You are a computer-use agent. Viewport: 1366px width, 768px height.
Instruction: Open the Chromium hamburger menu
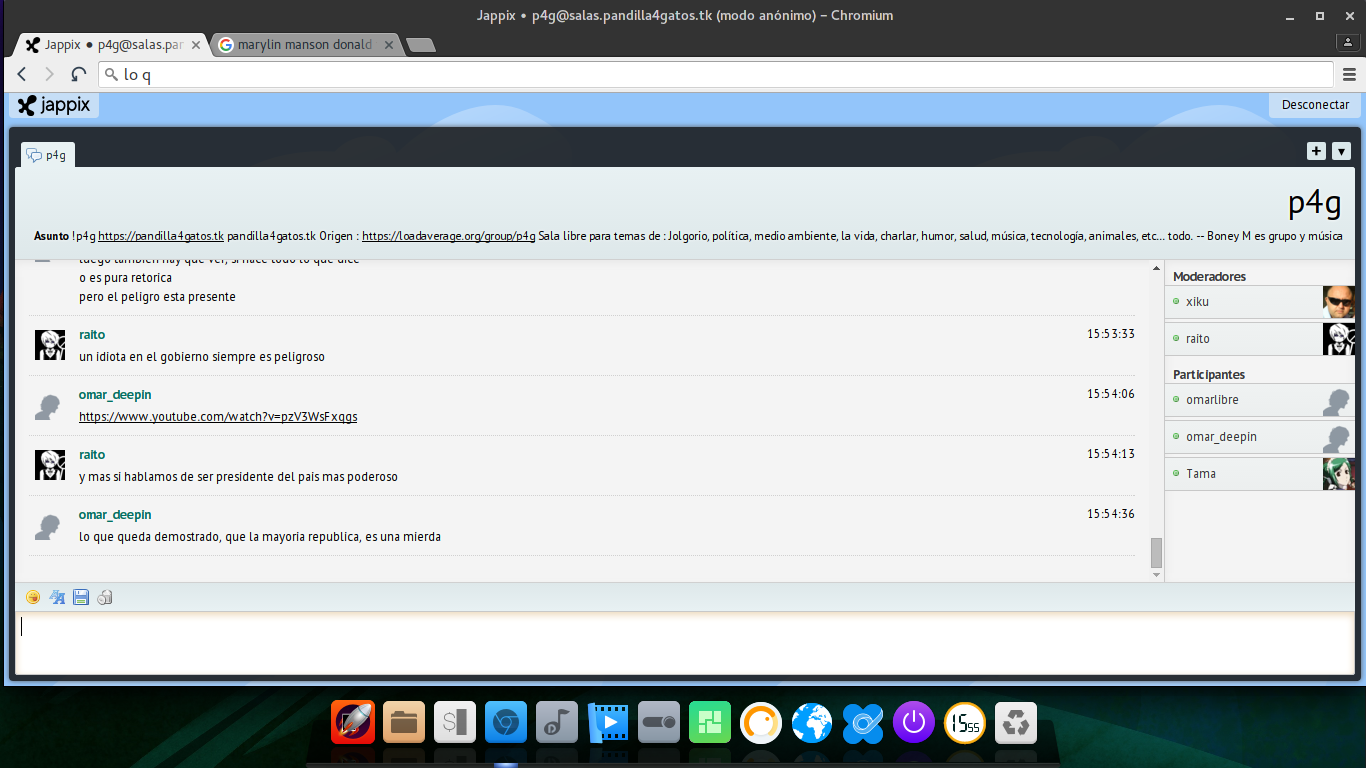(1350, 74)
